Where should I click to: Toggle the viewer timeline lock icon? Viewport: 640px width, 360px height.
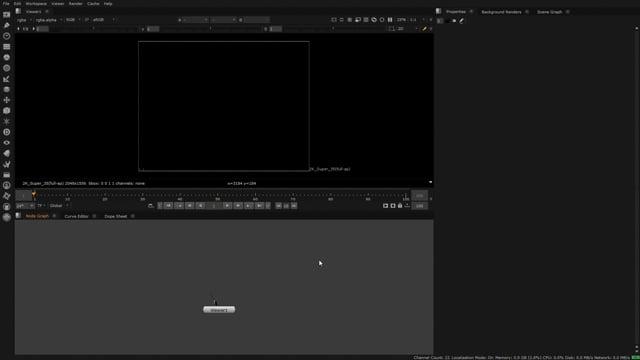400,206
